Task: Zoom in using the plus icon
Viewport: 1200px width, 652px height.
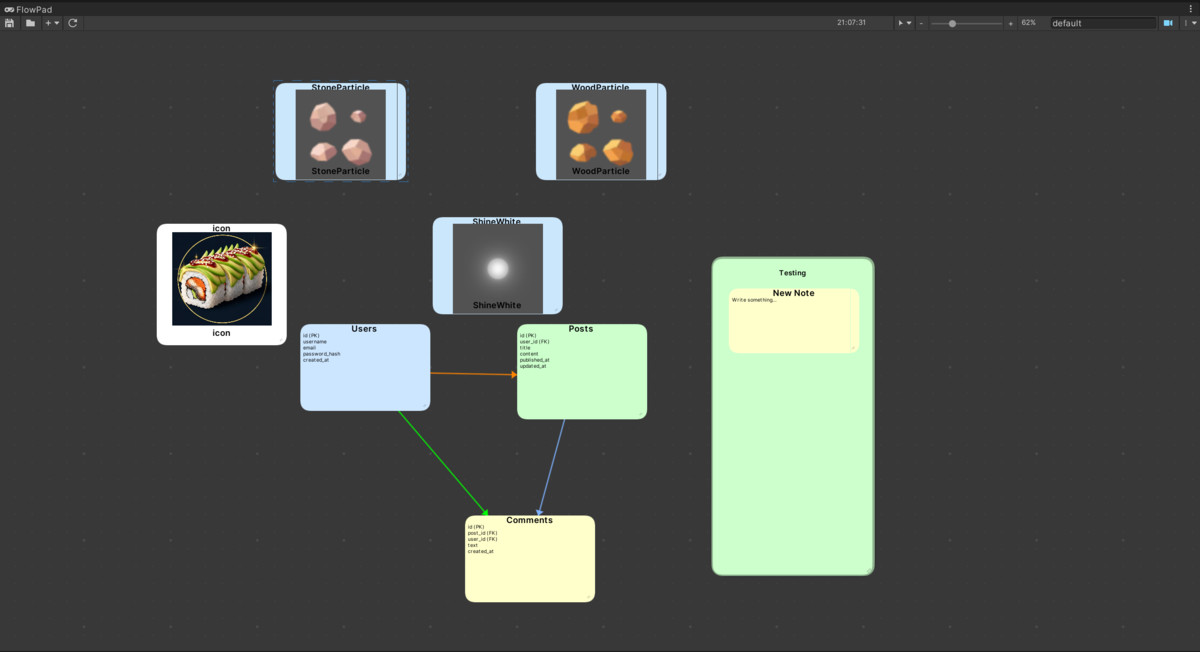Action: click(1010, 21)
